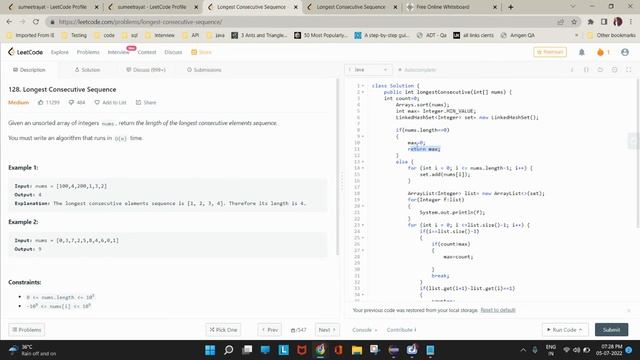Viewport: 640px width, 360px height.
Task: Collapse code fold at line 1
Action: (363, 86)
